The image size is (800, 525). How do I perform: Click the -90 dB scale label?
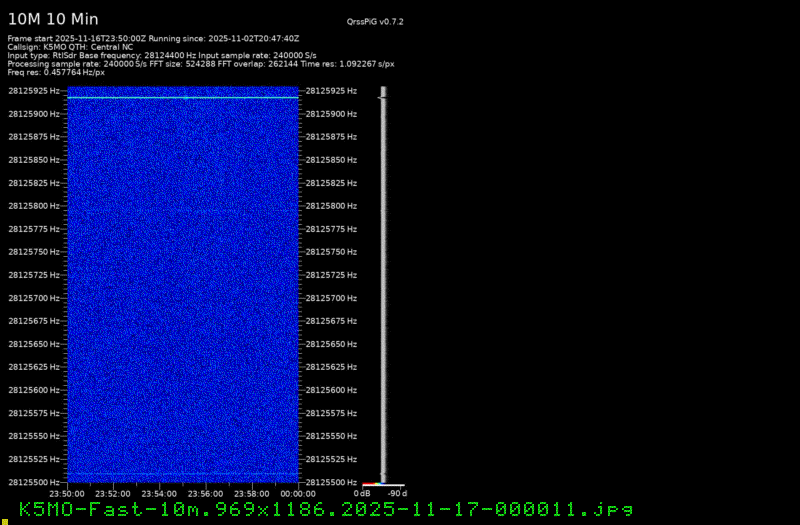tap(397, 493)
